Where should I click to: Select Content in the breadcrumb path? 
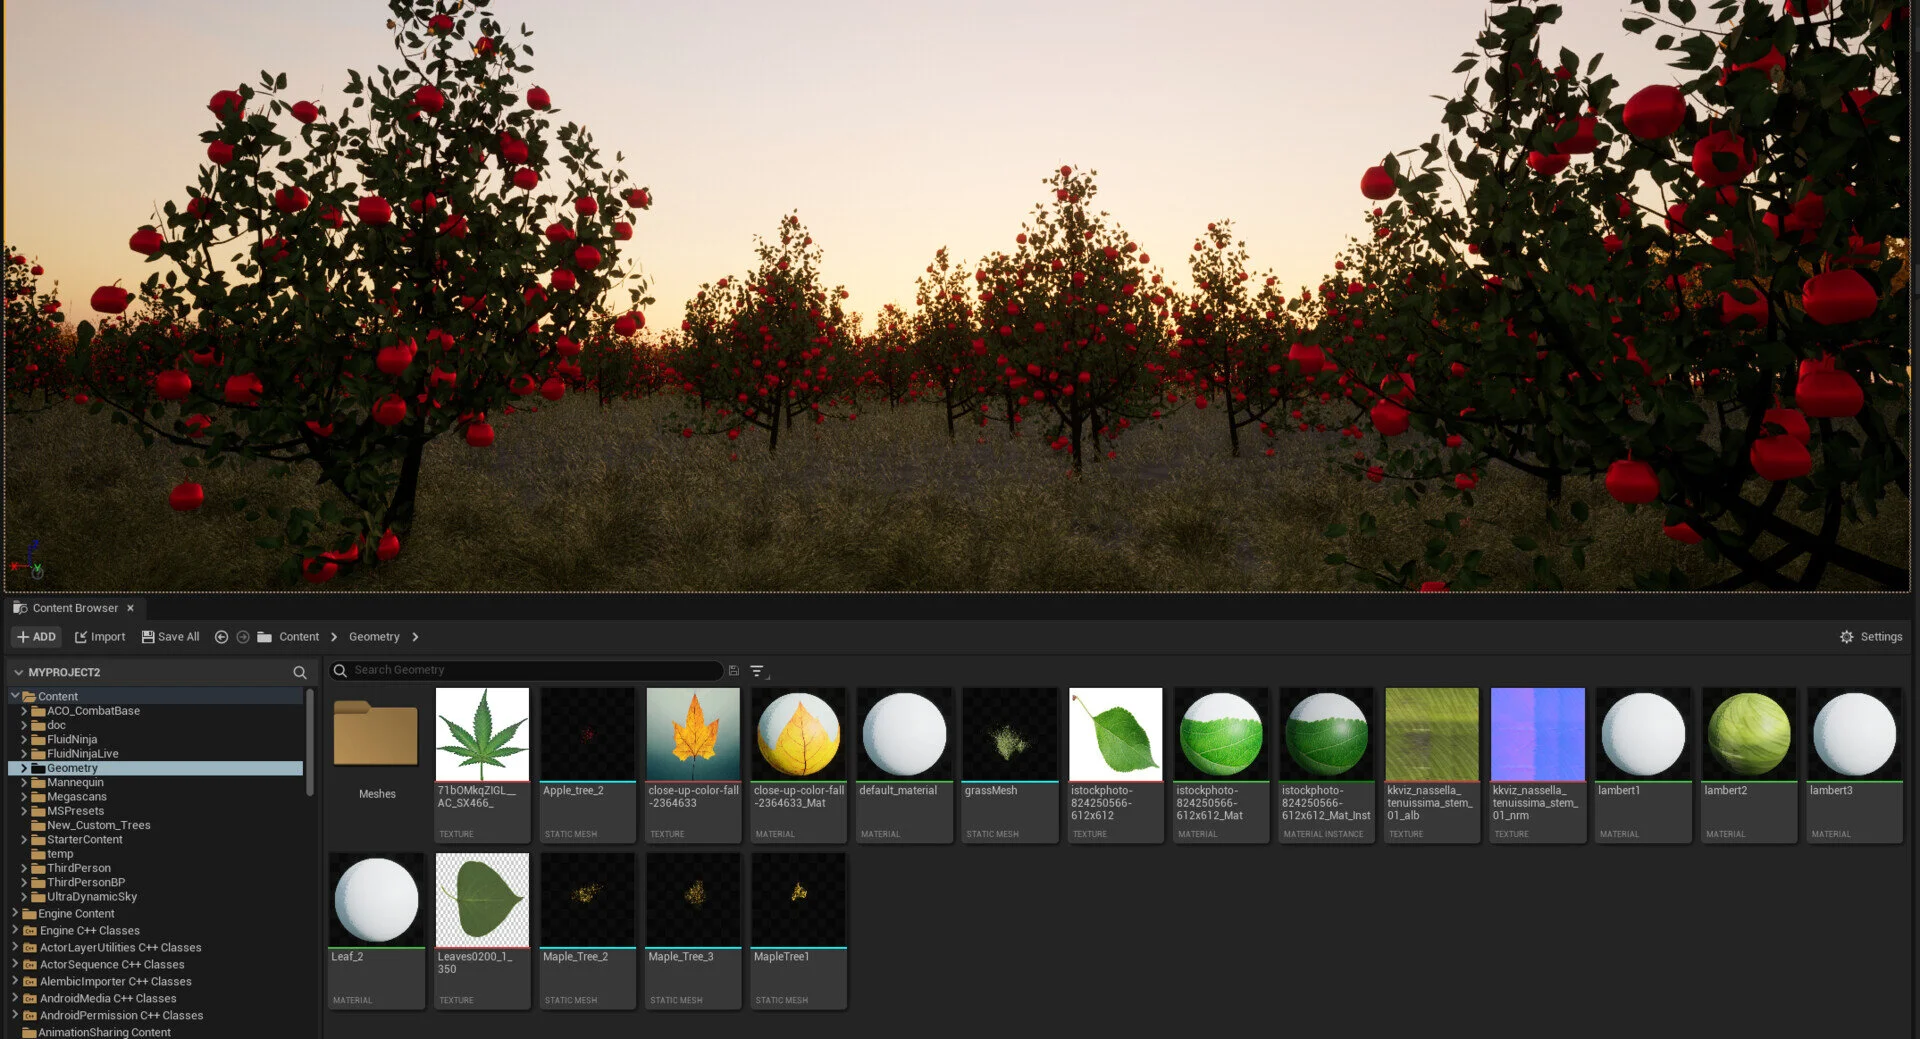point(299,637)
